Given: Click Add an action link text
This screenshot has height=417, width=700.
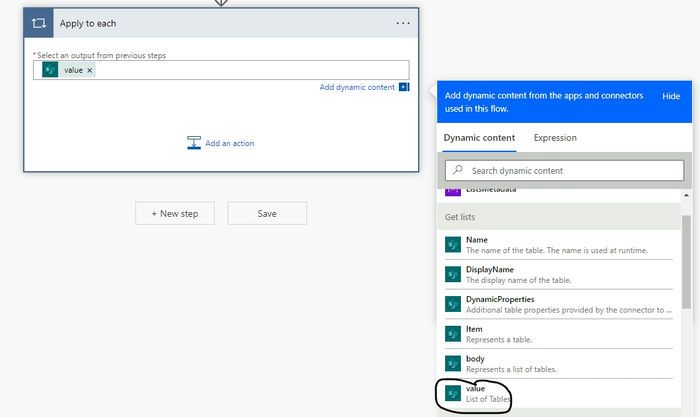Looking at the screenshot, I should [229, 143].
